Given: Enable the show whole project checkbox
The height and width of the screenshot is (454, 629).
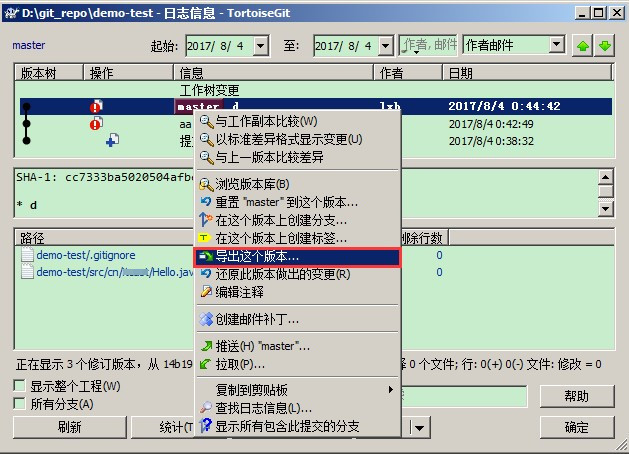Looking at the screenshot, I should 19,385.
